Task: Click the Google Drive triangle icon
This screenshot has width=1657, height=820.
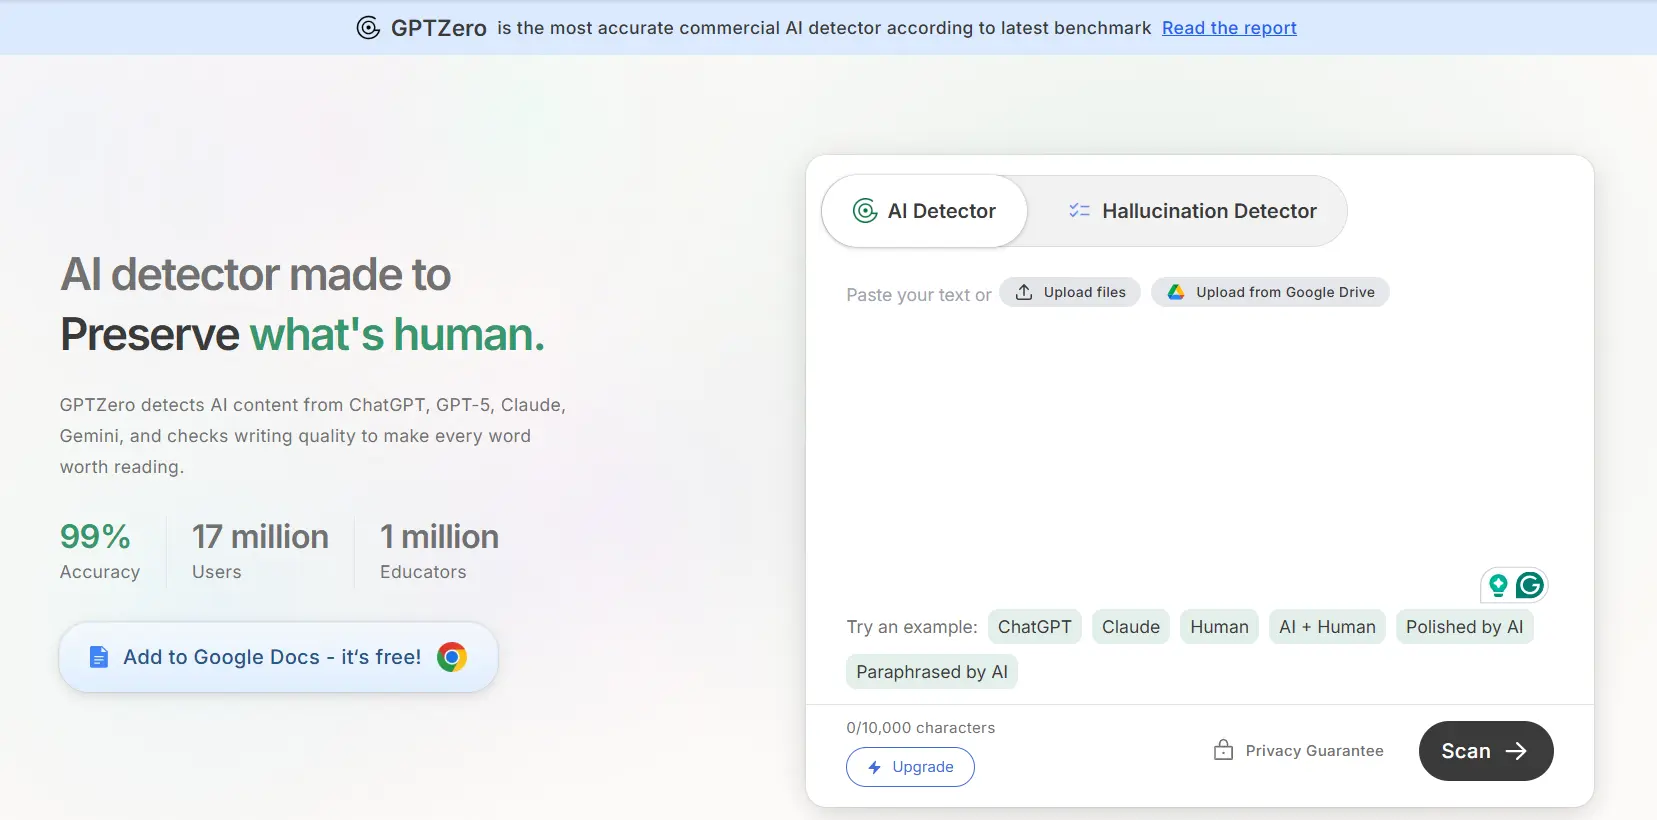Action: (1176, 292)
